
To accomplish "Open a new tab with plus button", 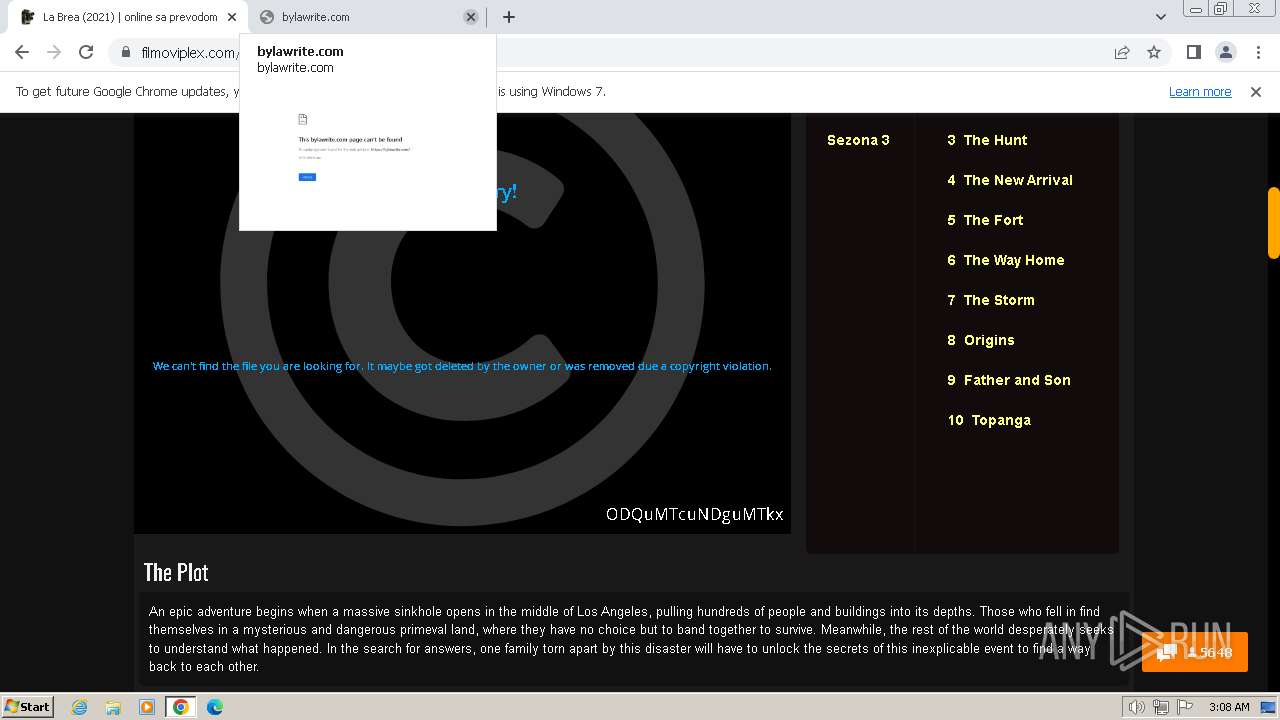I will click(x=509, y=17).
